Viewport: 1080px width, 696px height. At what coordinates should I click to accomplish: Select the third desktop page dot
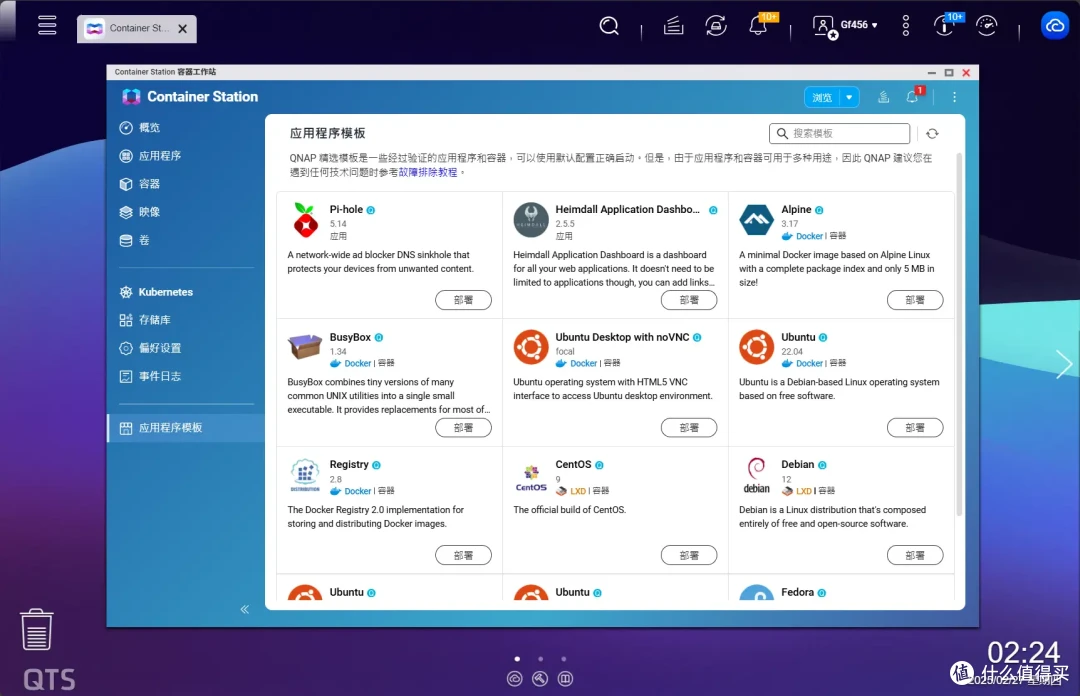563,659
